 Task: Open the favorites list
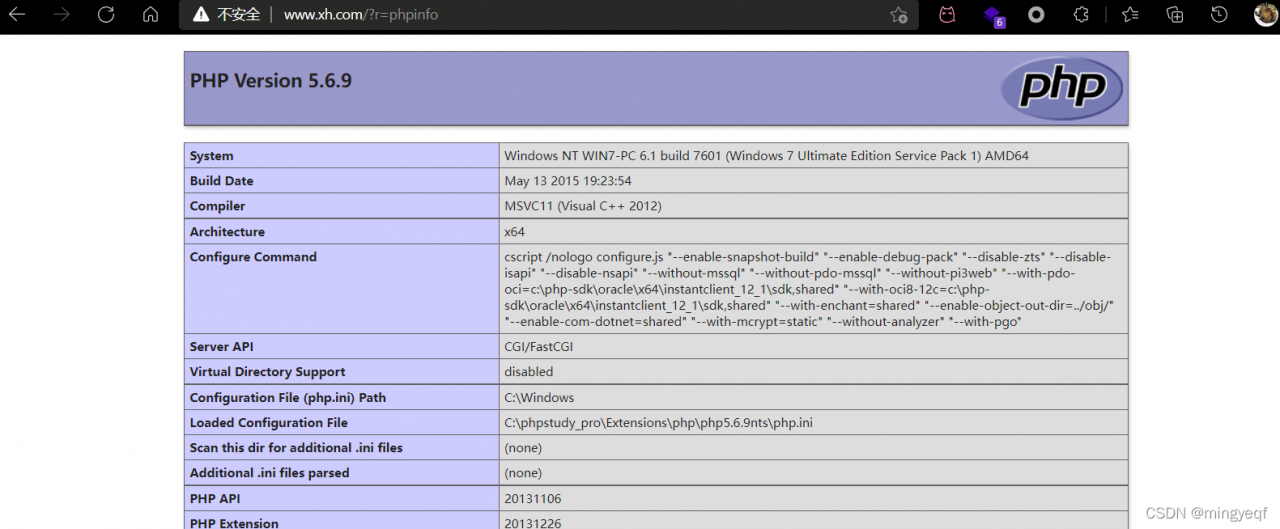(x=1130, y=15)
